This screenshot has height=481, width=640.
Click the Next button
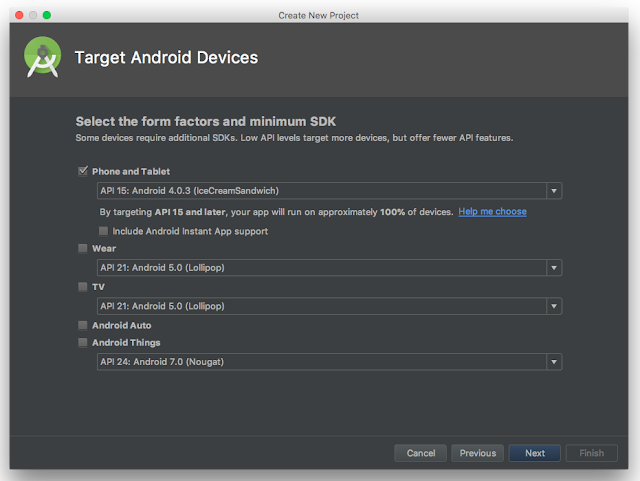tap(535, 453)
